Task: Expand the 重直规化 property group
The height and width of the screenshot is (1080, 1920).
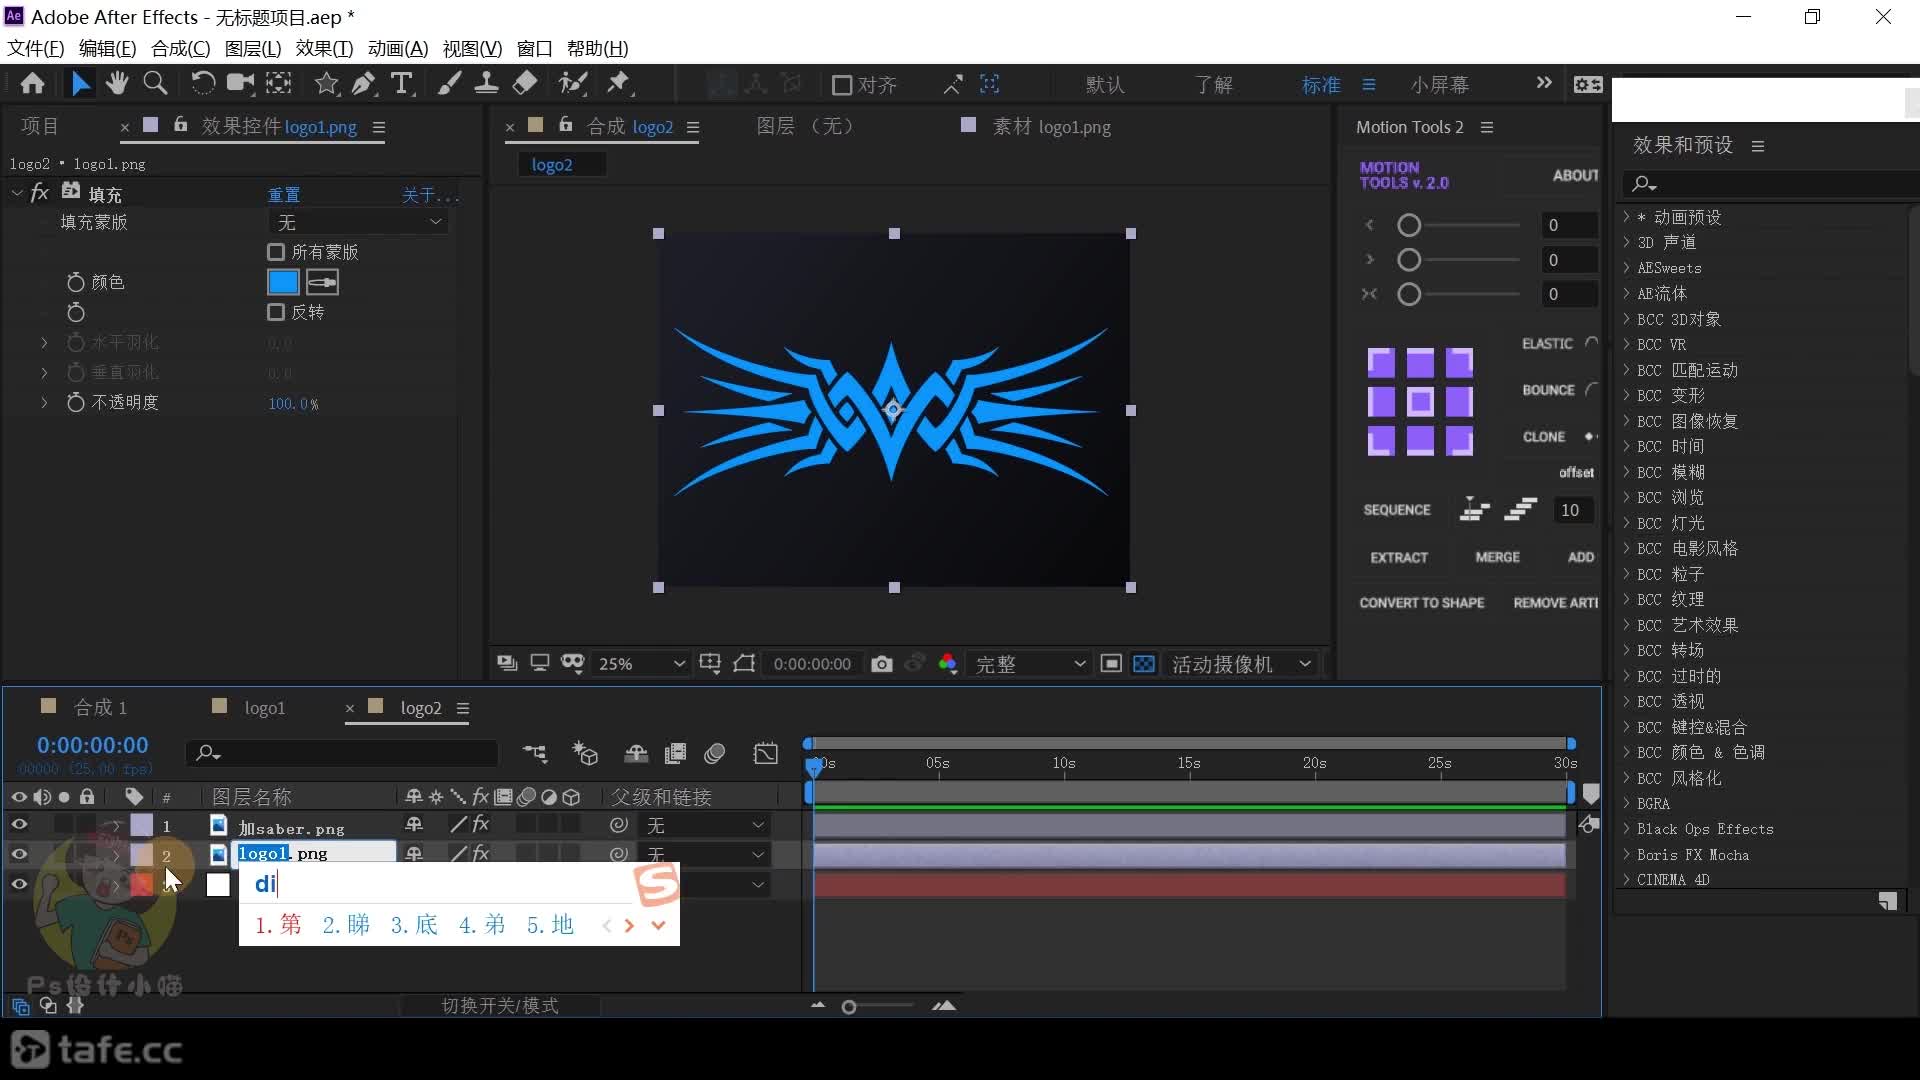Action: click(44, 372)
